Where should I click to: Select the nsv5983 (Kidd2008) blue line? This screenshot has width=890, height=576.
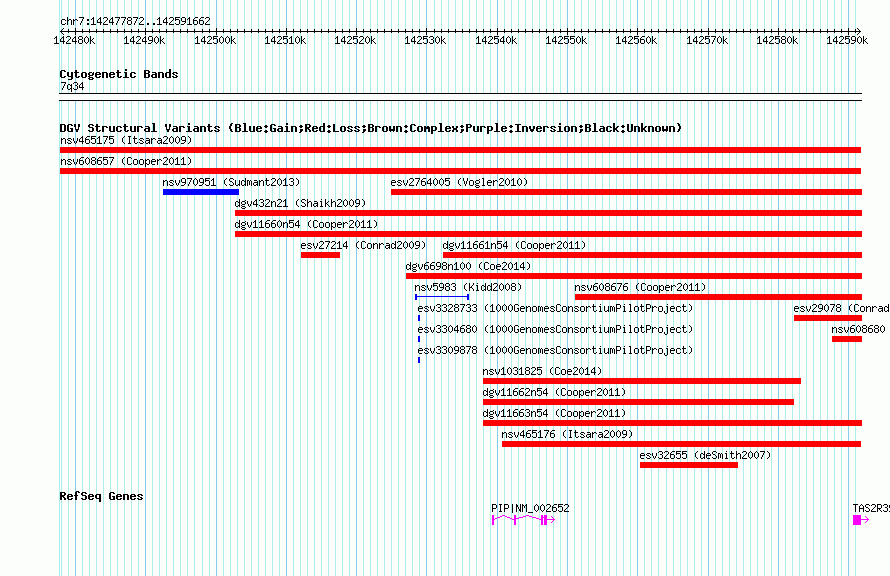(x=442, y=297)
